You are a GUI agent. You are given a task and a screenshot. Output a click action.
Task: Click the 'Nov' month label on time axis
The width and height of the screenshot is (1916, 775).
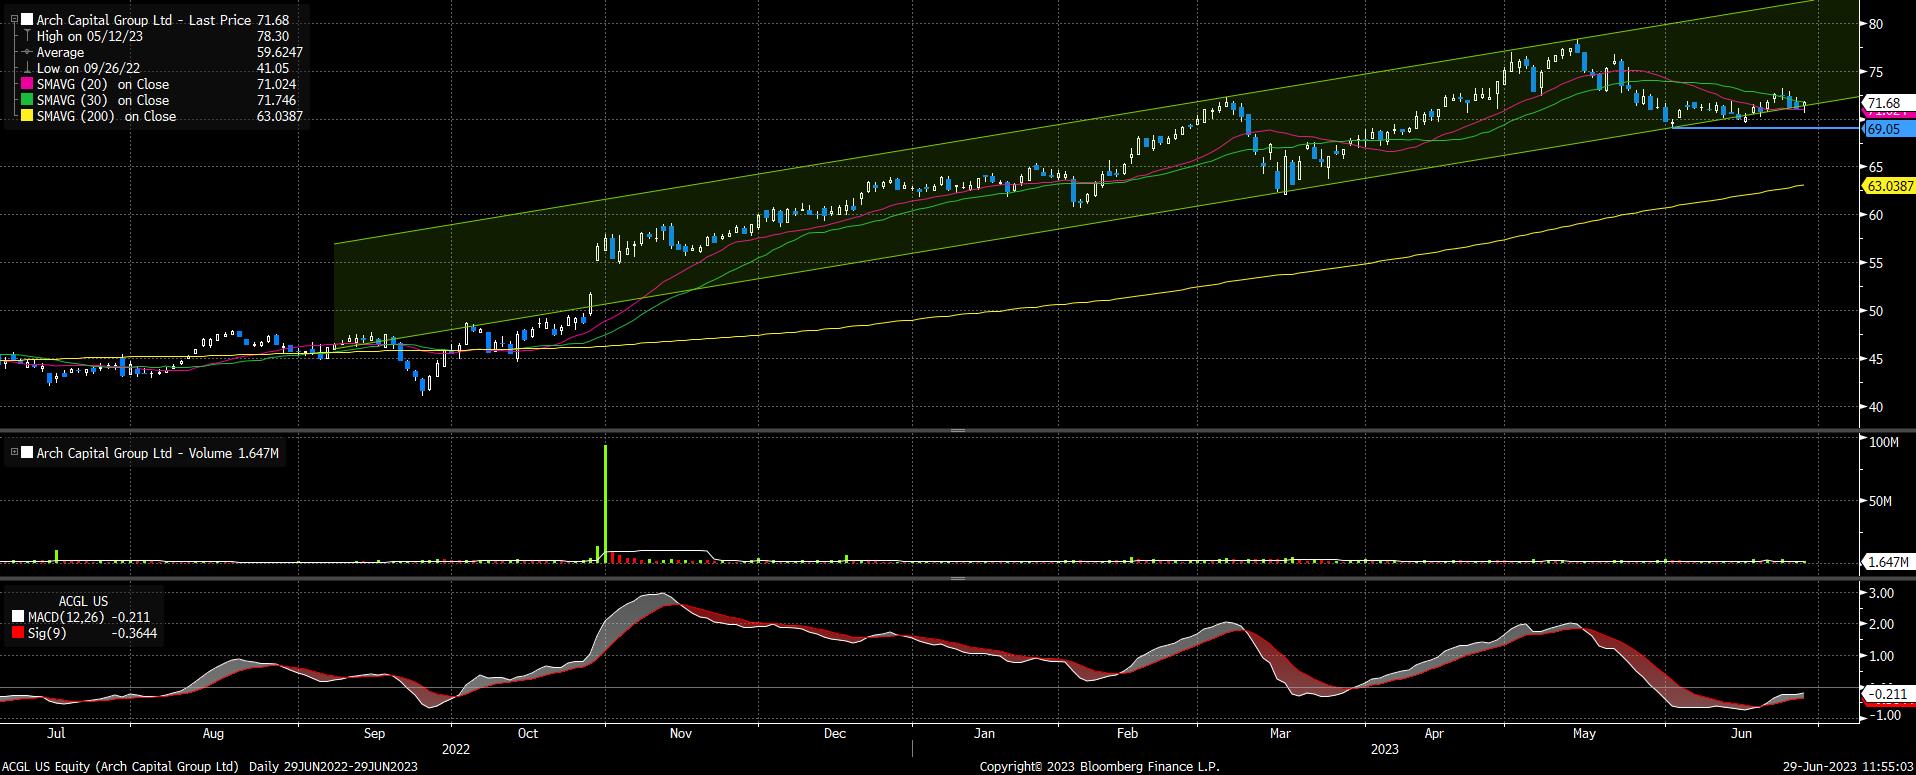[681, 733]
